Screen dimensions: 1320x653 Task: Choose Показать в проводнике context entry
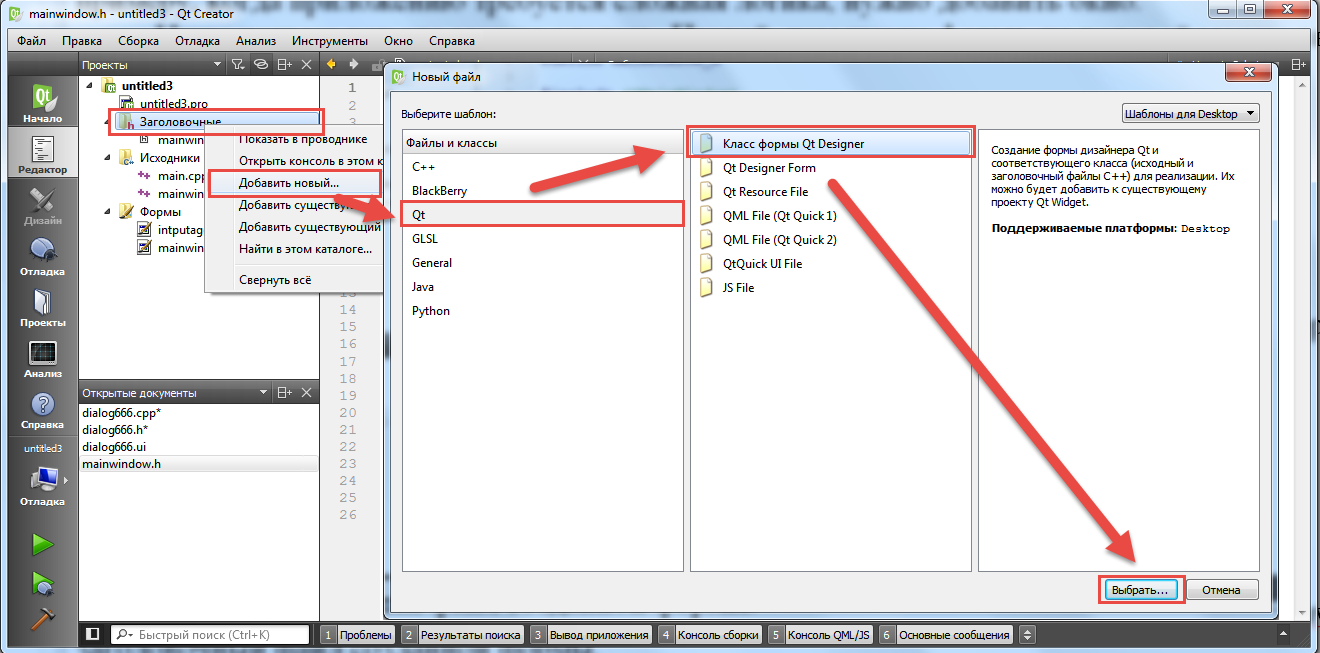tap(302, 139)
